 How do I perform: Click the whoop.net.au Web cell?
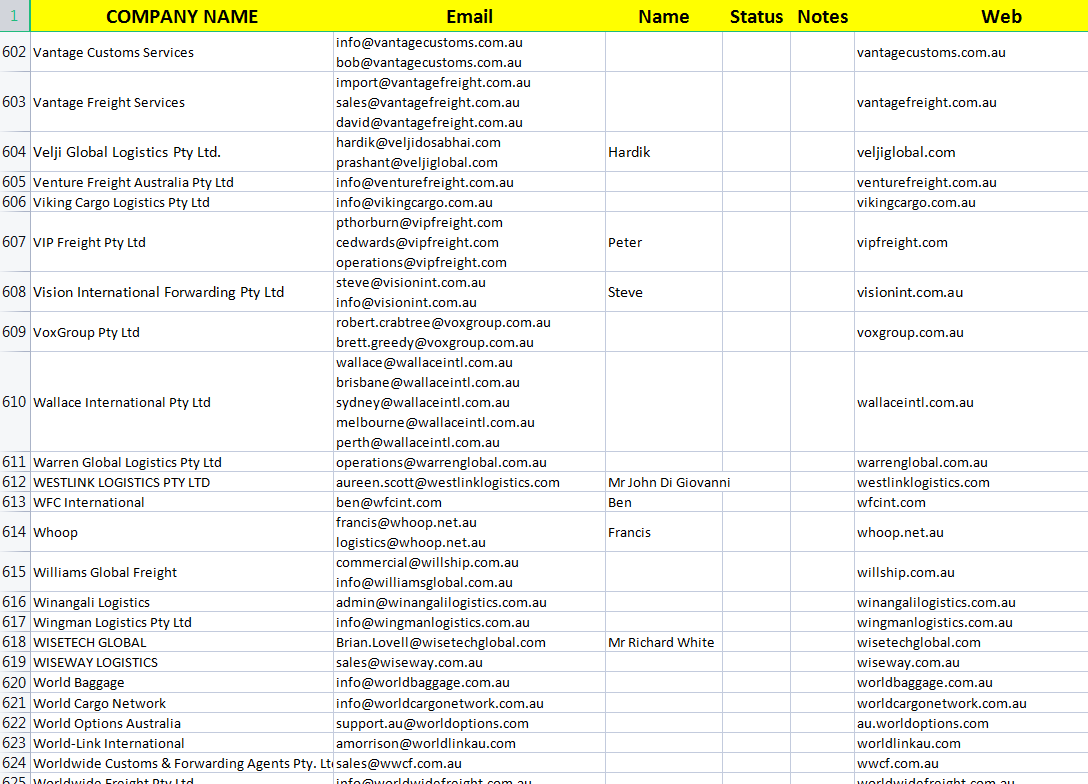(x=900, y=532)
